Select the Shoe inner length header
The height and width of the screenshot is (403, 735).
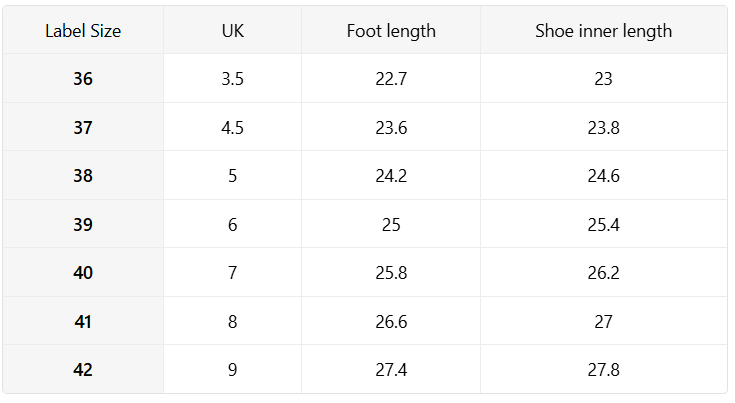tap(603, 31)
